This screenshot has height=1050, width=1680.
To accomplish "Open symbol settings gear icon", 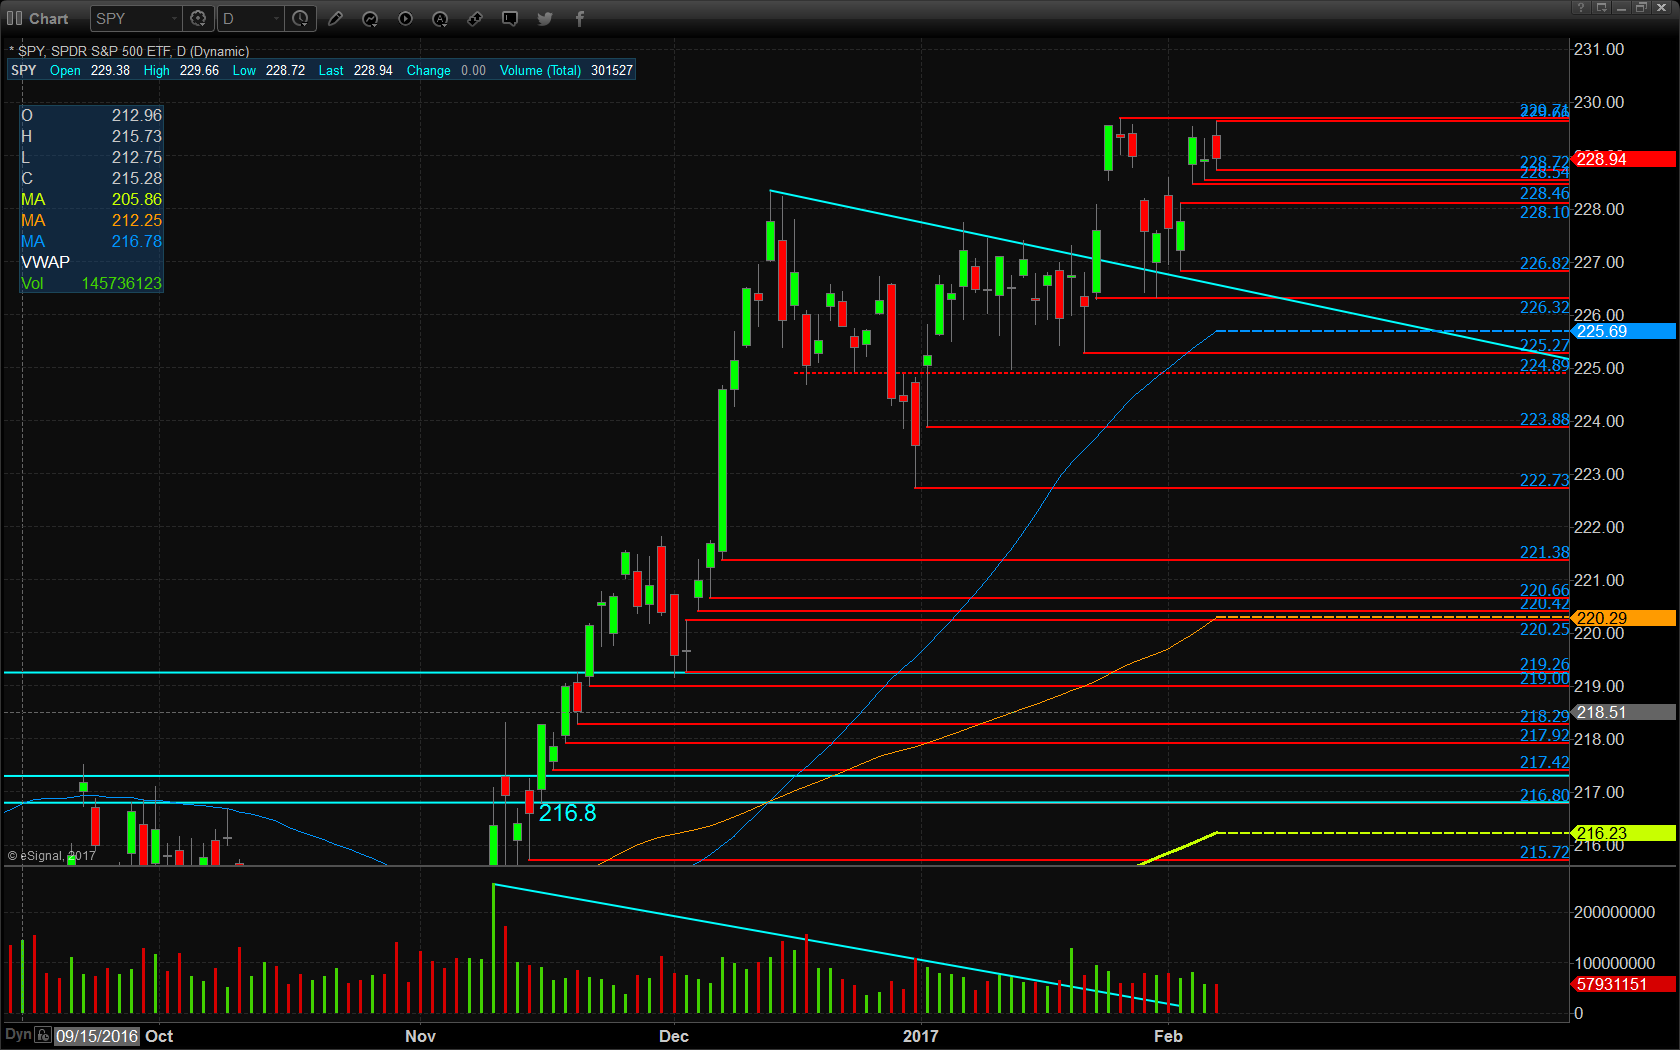I will pyautogui.click(x=198, y=19).
